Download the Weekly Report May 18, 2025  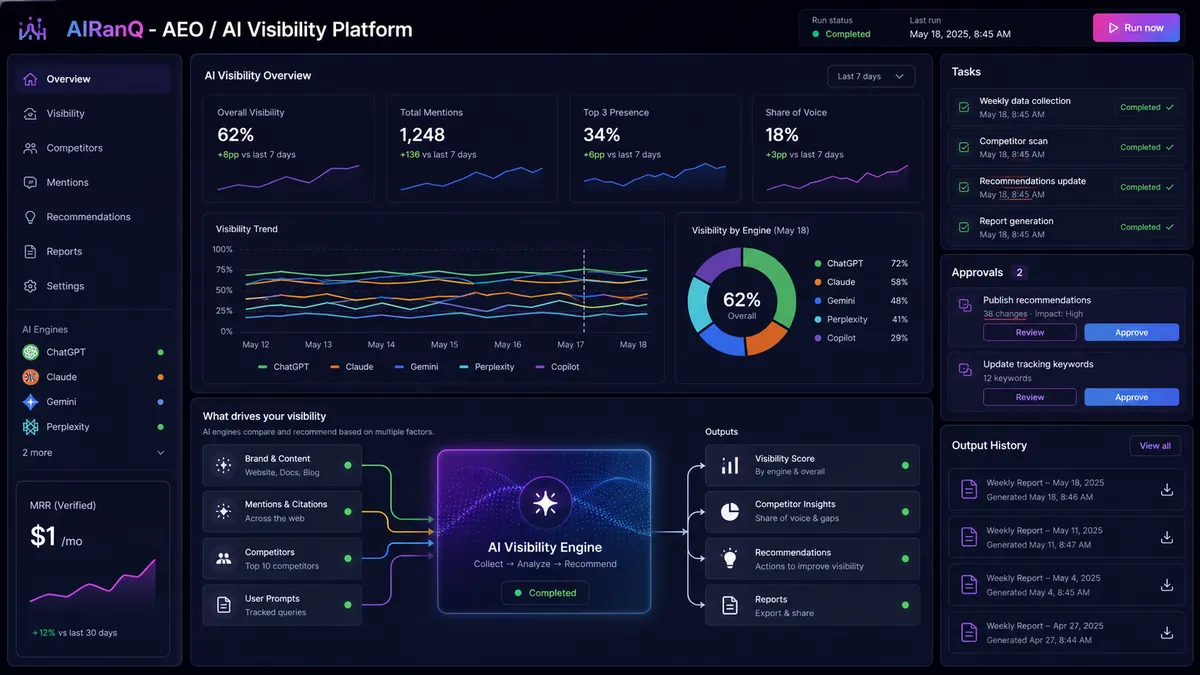(1166, 489)
